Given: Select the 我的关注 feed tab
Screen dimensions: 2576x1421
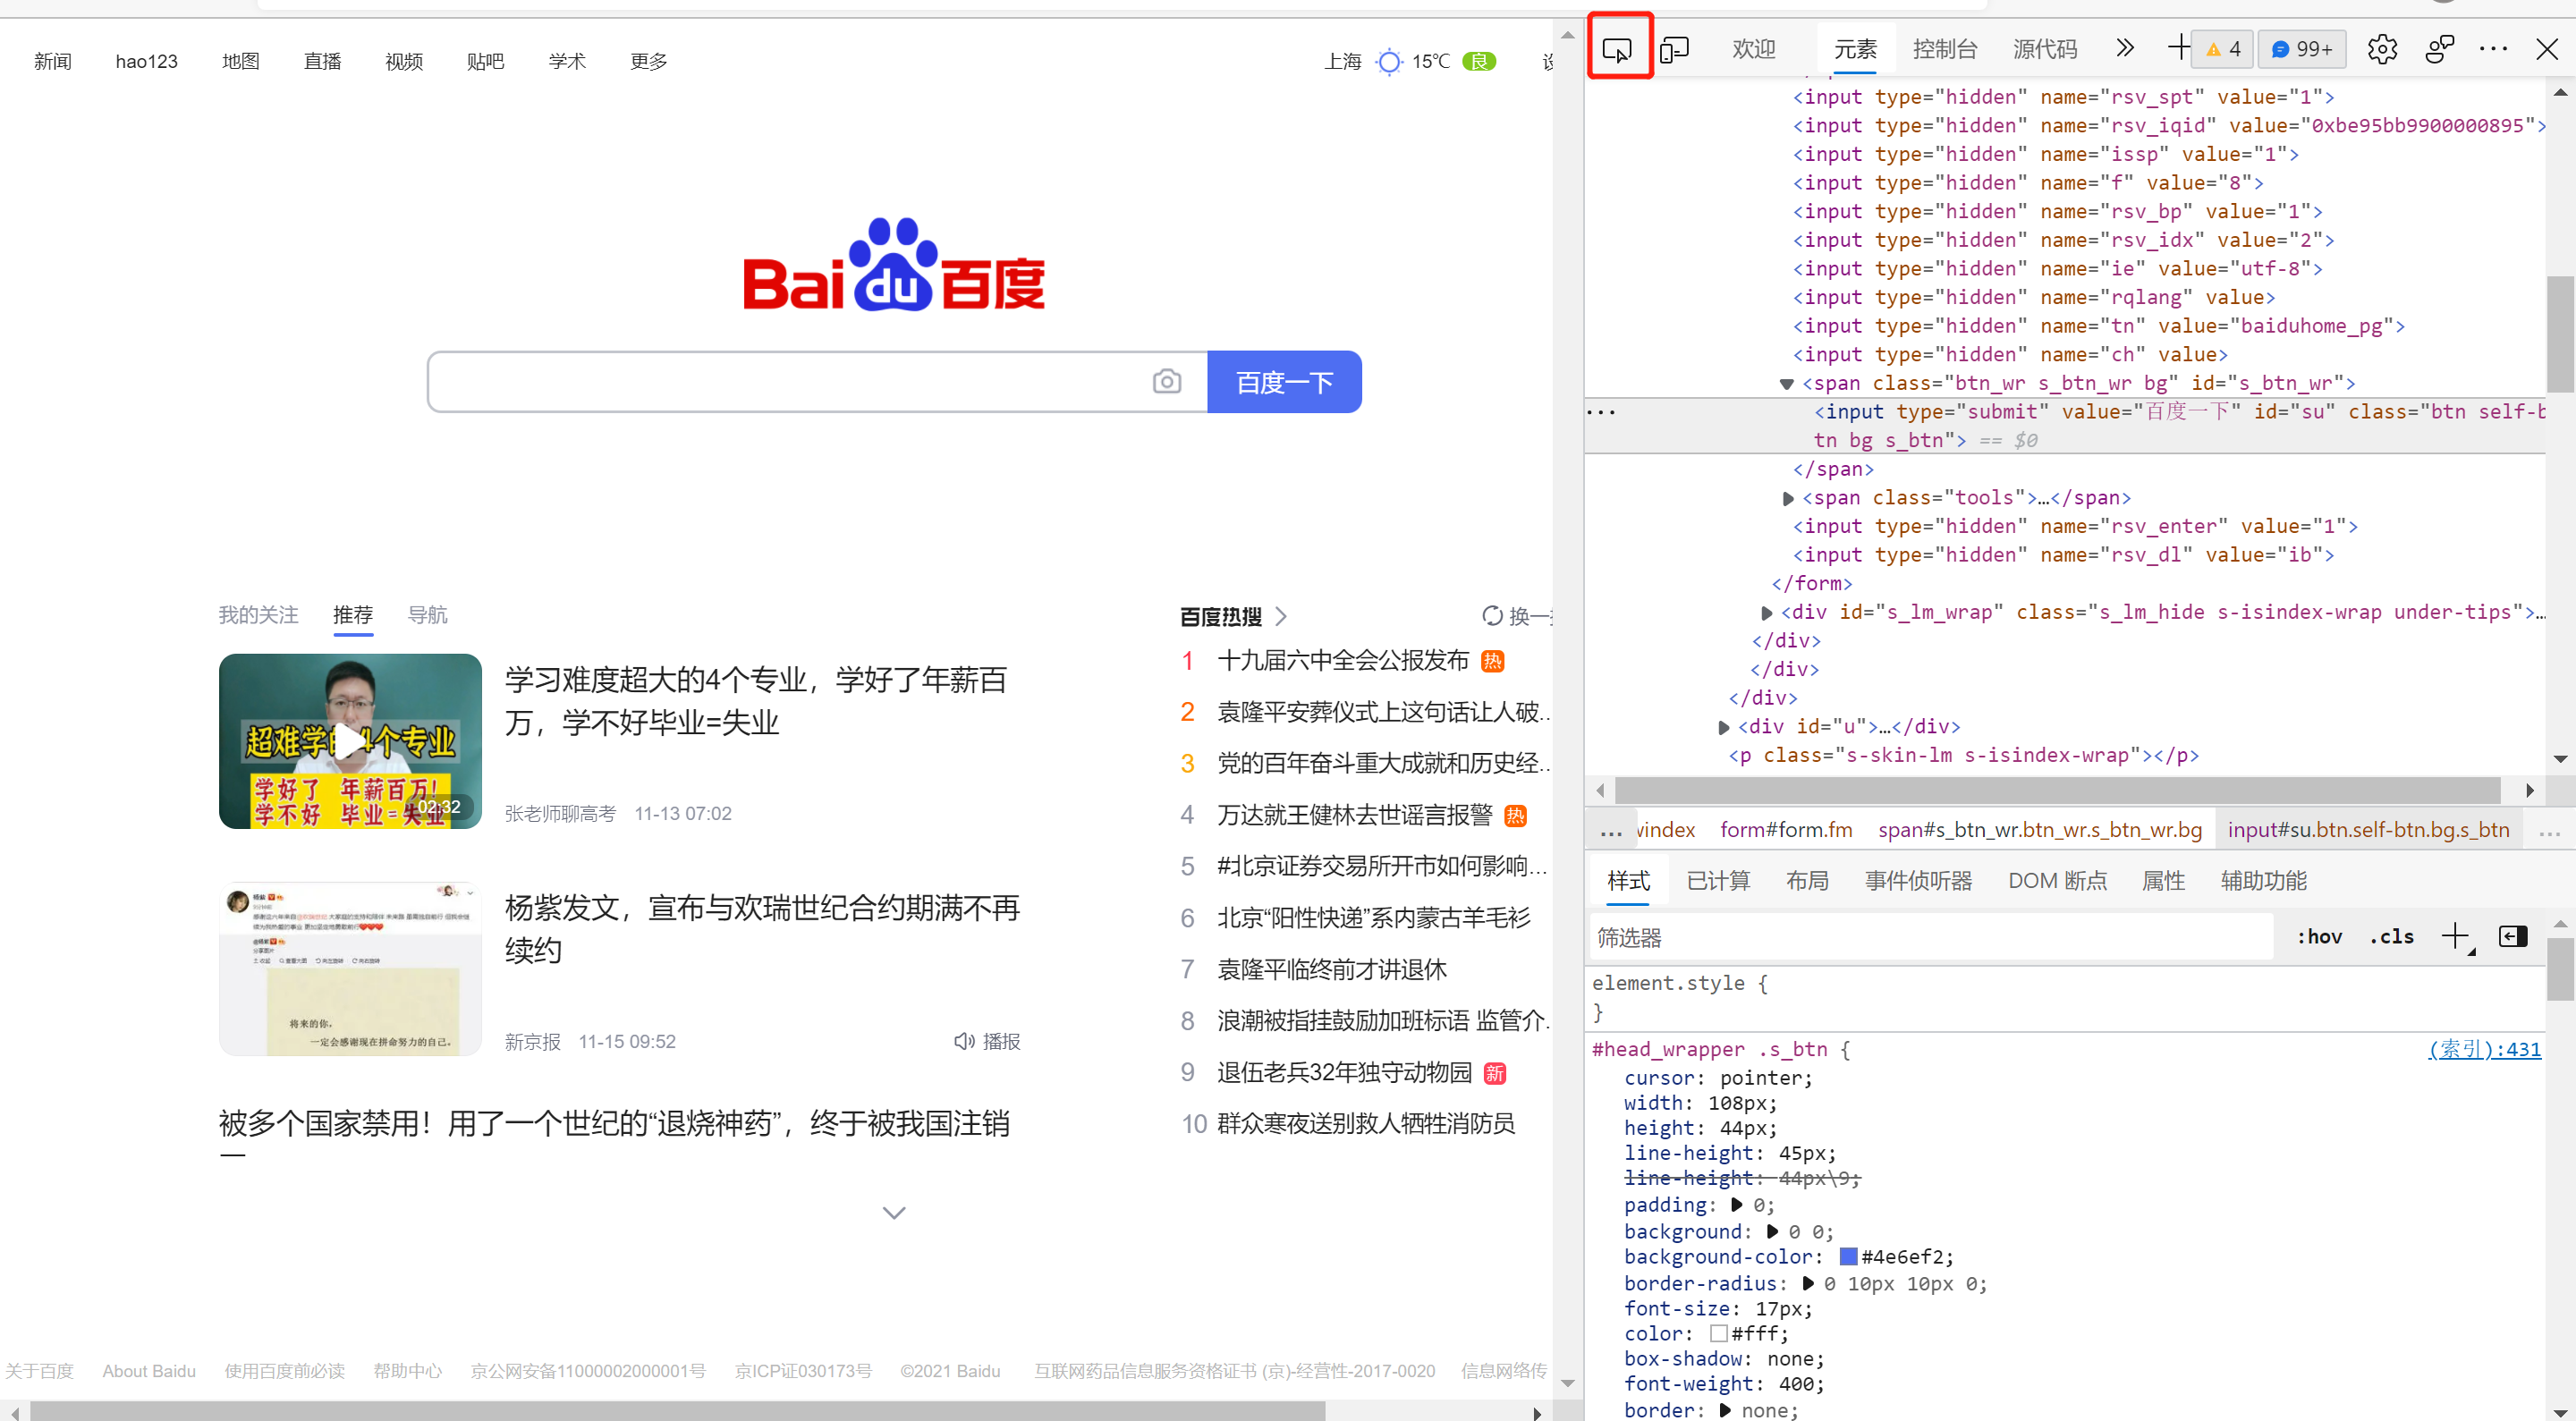Looking at the screenshot, I should tap(258, 614).
